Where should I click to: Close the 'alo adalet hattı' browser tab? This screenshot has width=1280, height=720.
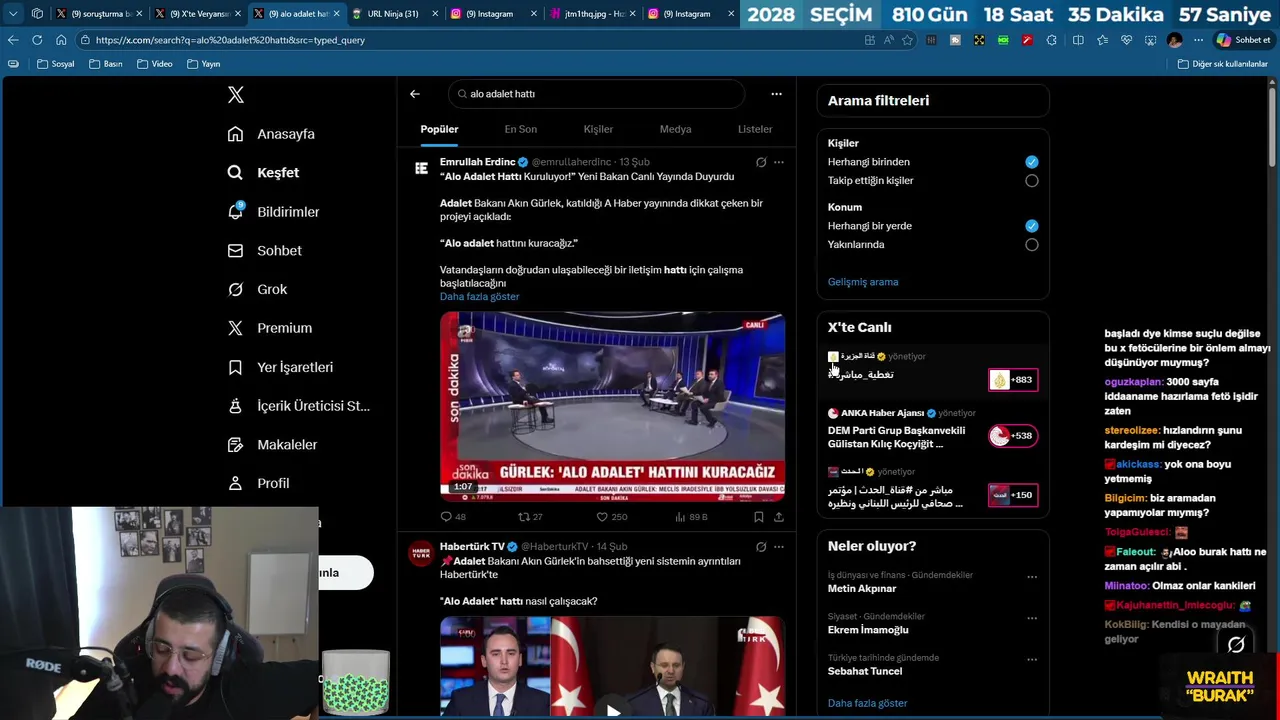click(x=336, y=14)
